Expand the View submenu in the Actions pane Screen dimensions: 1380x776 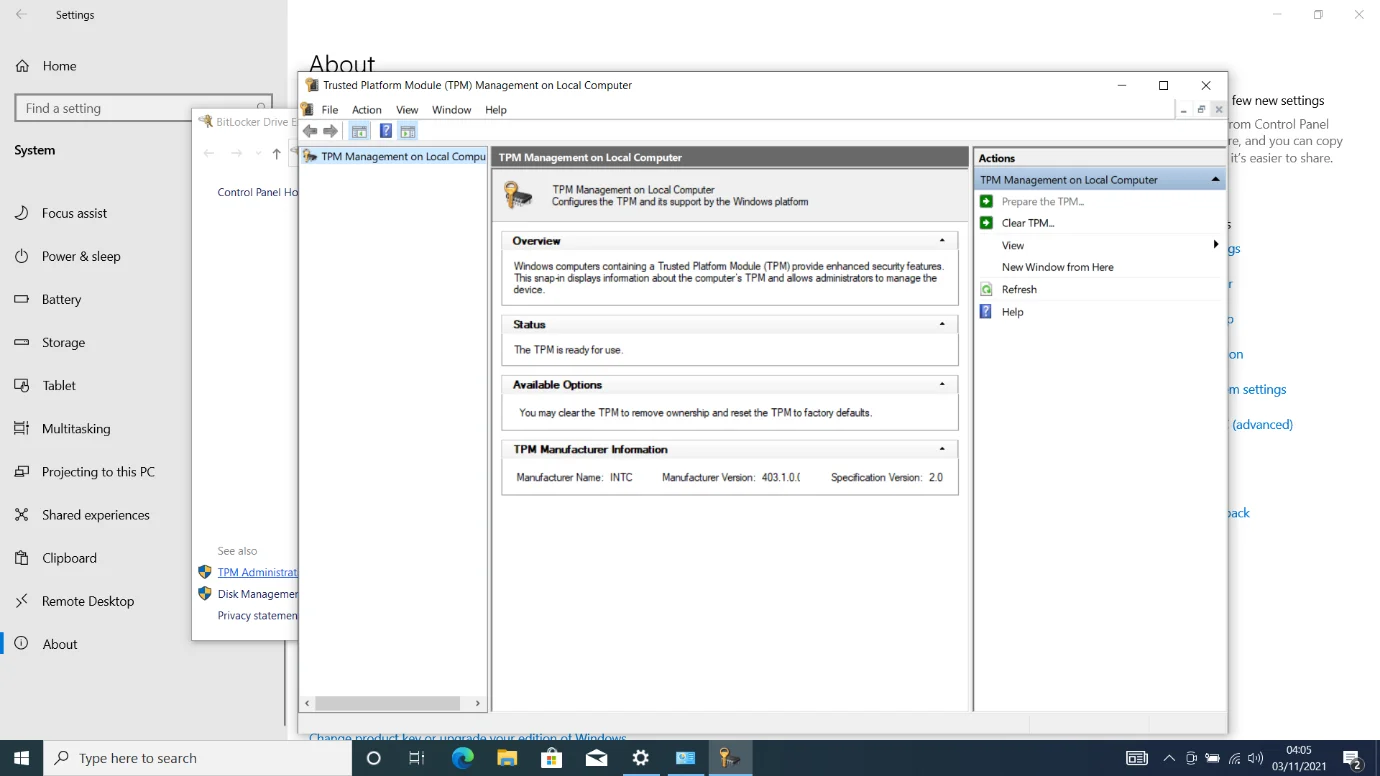[1216, 245]
